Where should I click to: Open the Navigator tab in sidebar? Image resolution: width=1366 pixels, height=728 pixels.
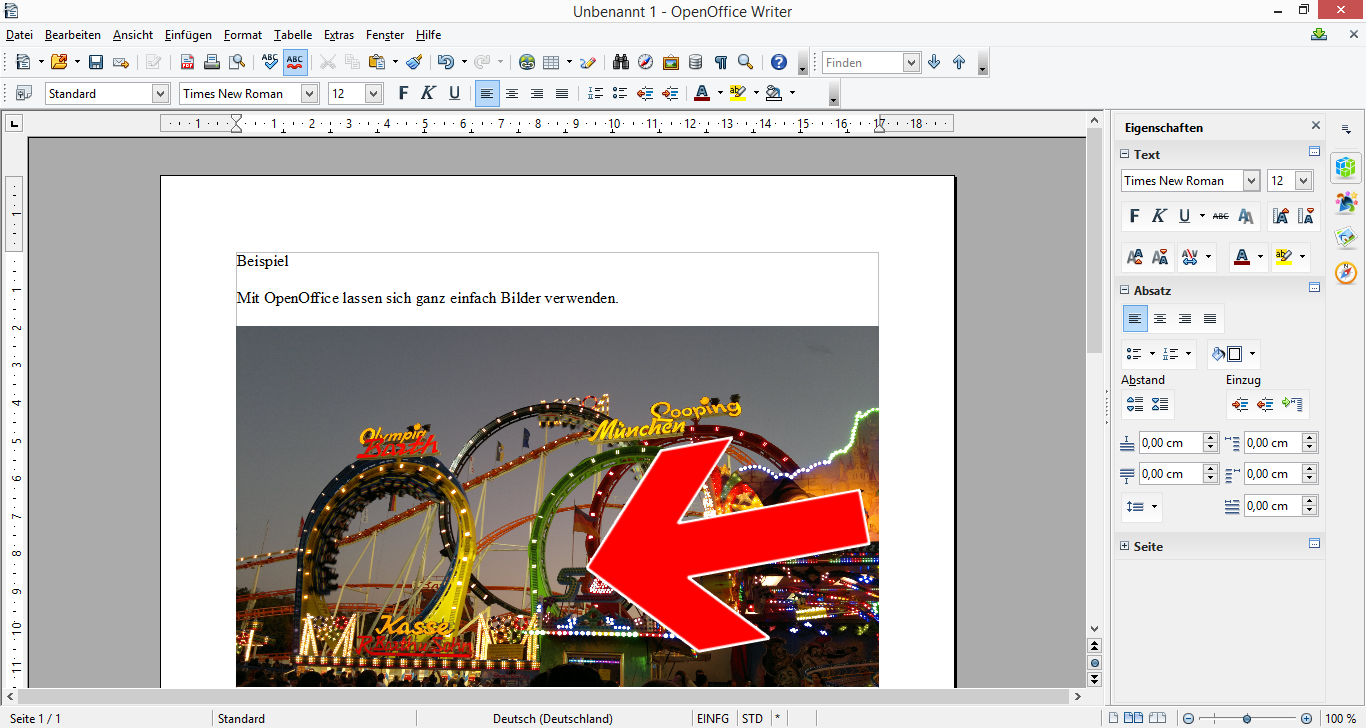click(1346, 273)
